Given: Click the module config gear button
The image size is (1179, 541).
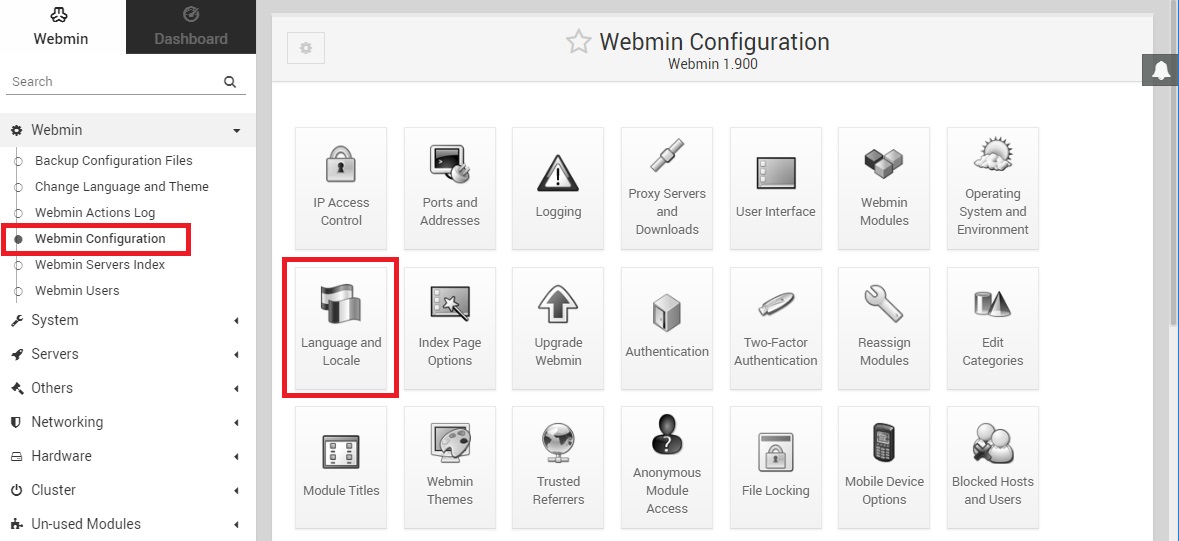Looking at the screenshot, I should point(306,48).
